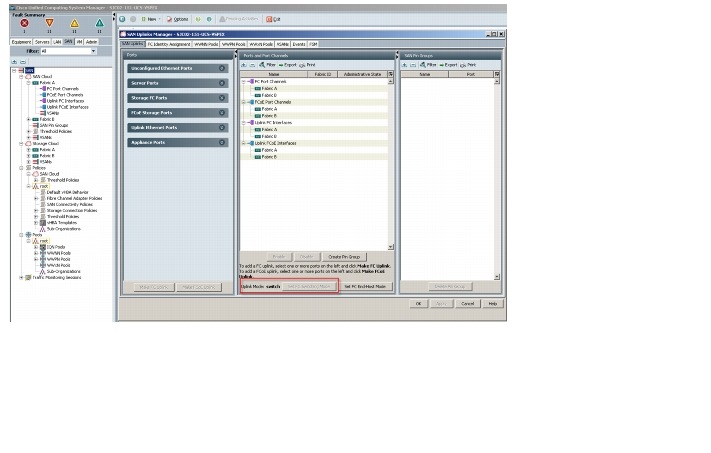This screenshot has width=711, height=453.
Task: Click Fabric ID column header
Action: 322,74
